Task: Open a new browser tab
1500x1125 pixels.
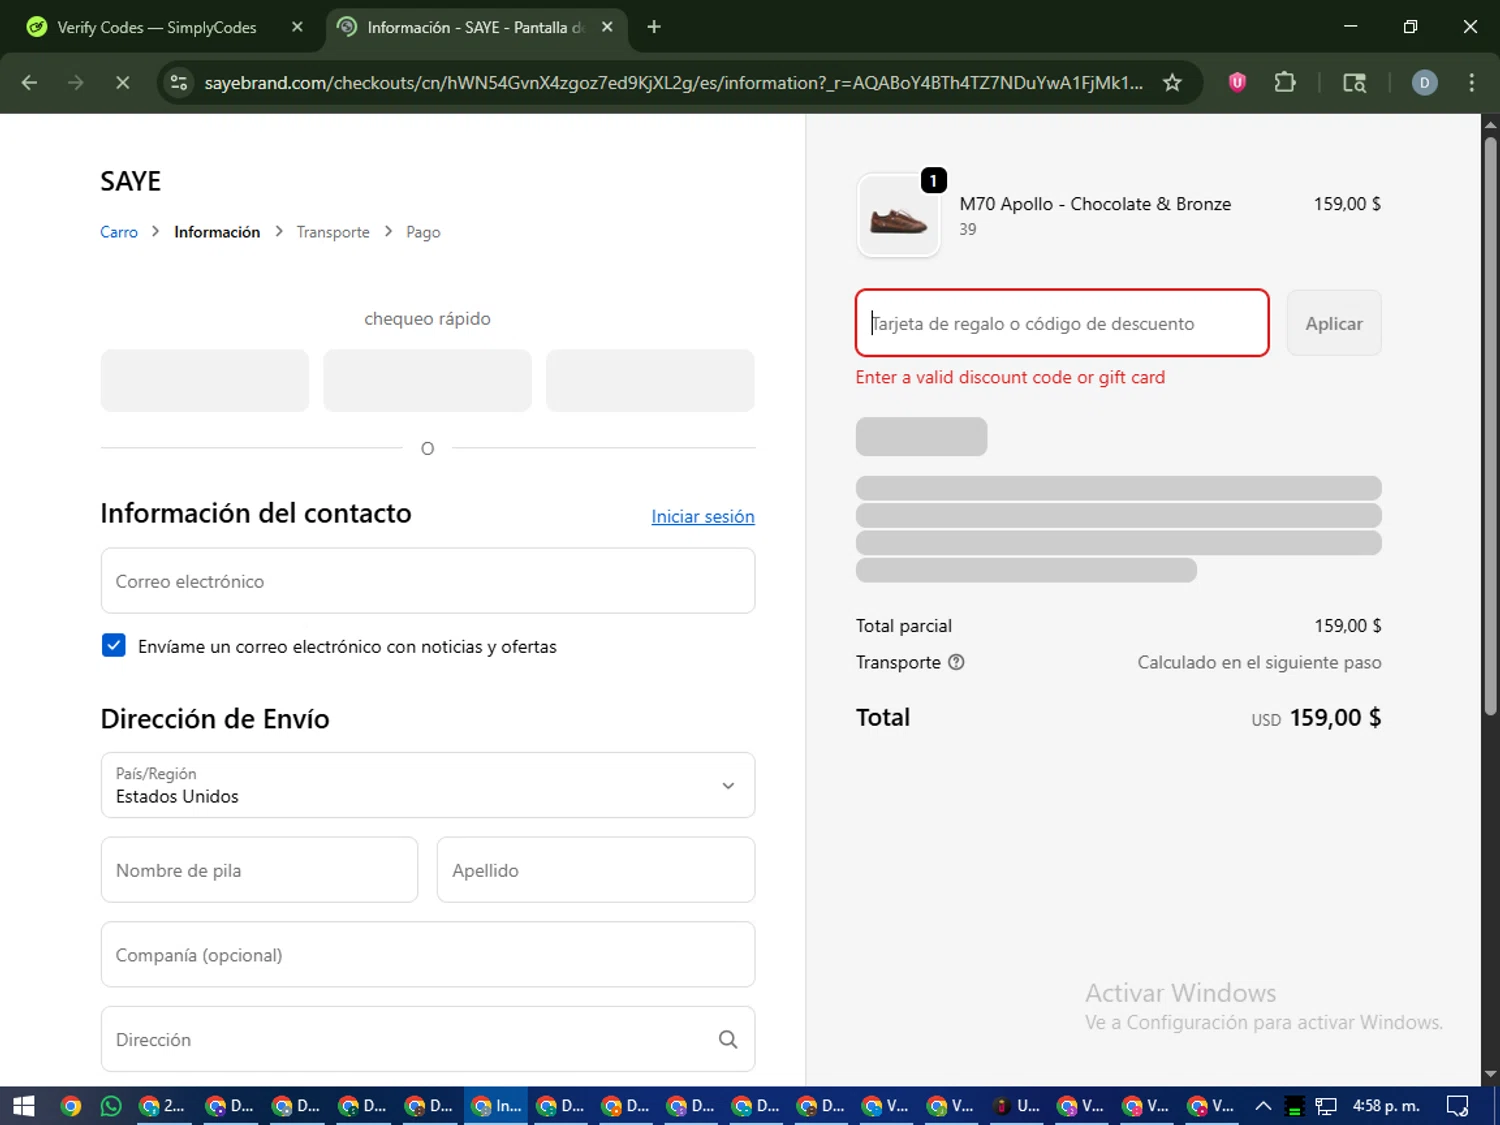Action: (x=654, y=27)
